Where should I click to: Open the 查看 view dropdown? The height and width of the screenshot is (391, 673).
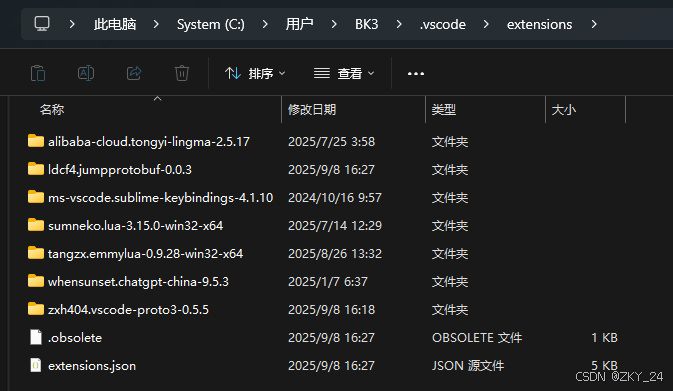(344, 73)
